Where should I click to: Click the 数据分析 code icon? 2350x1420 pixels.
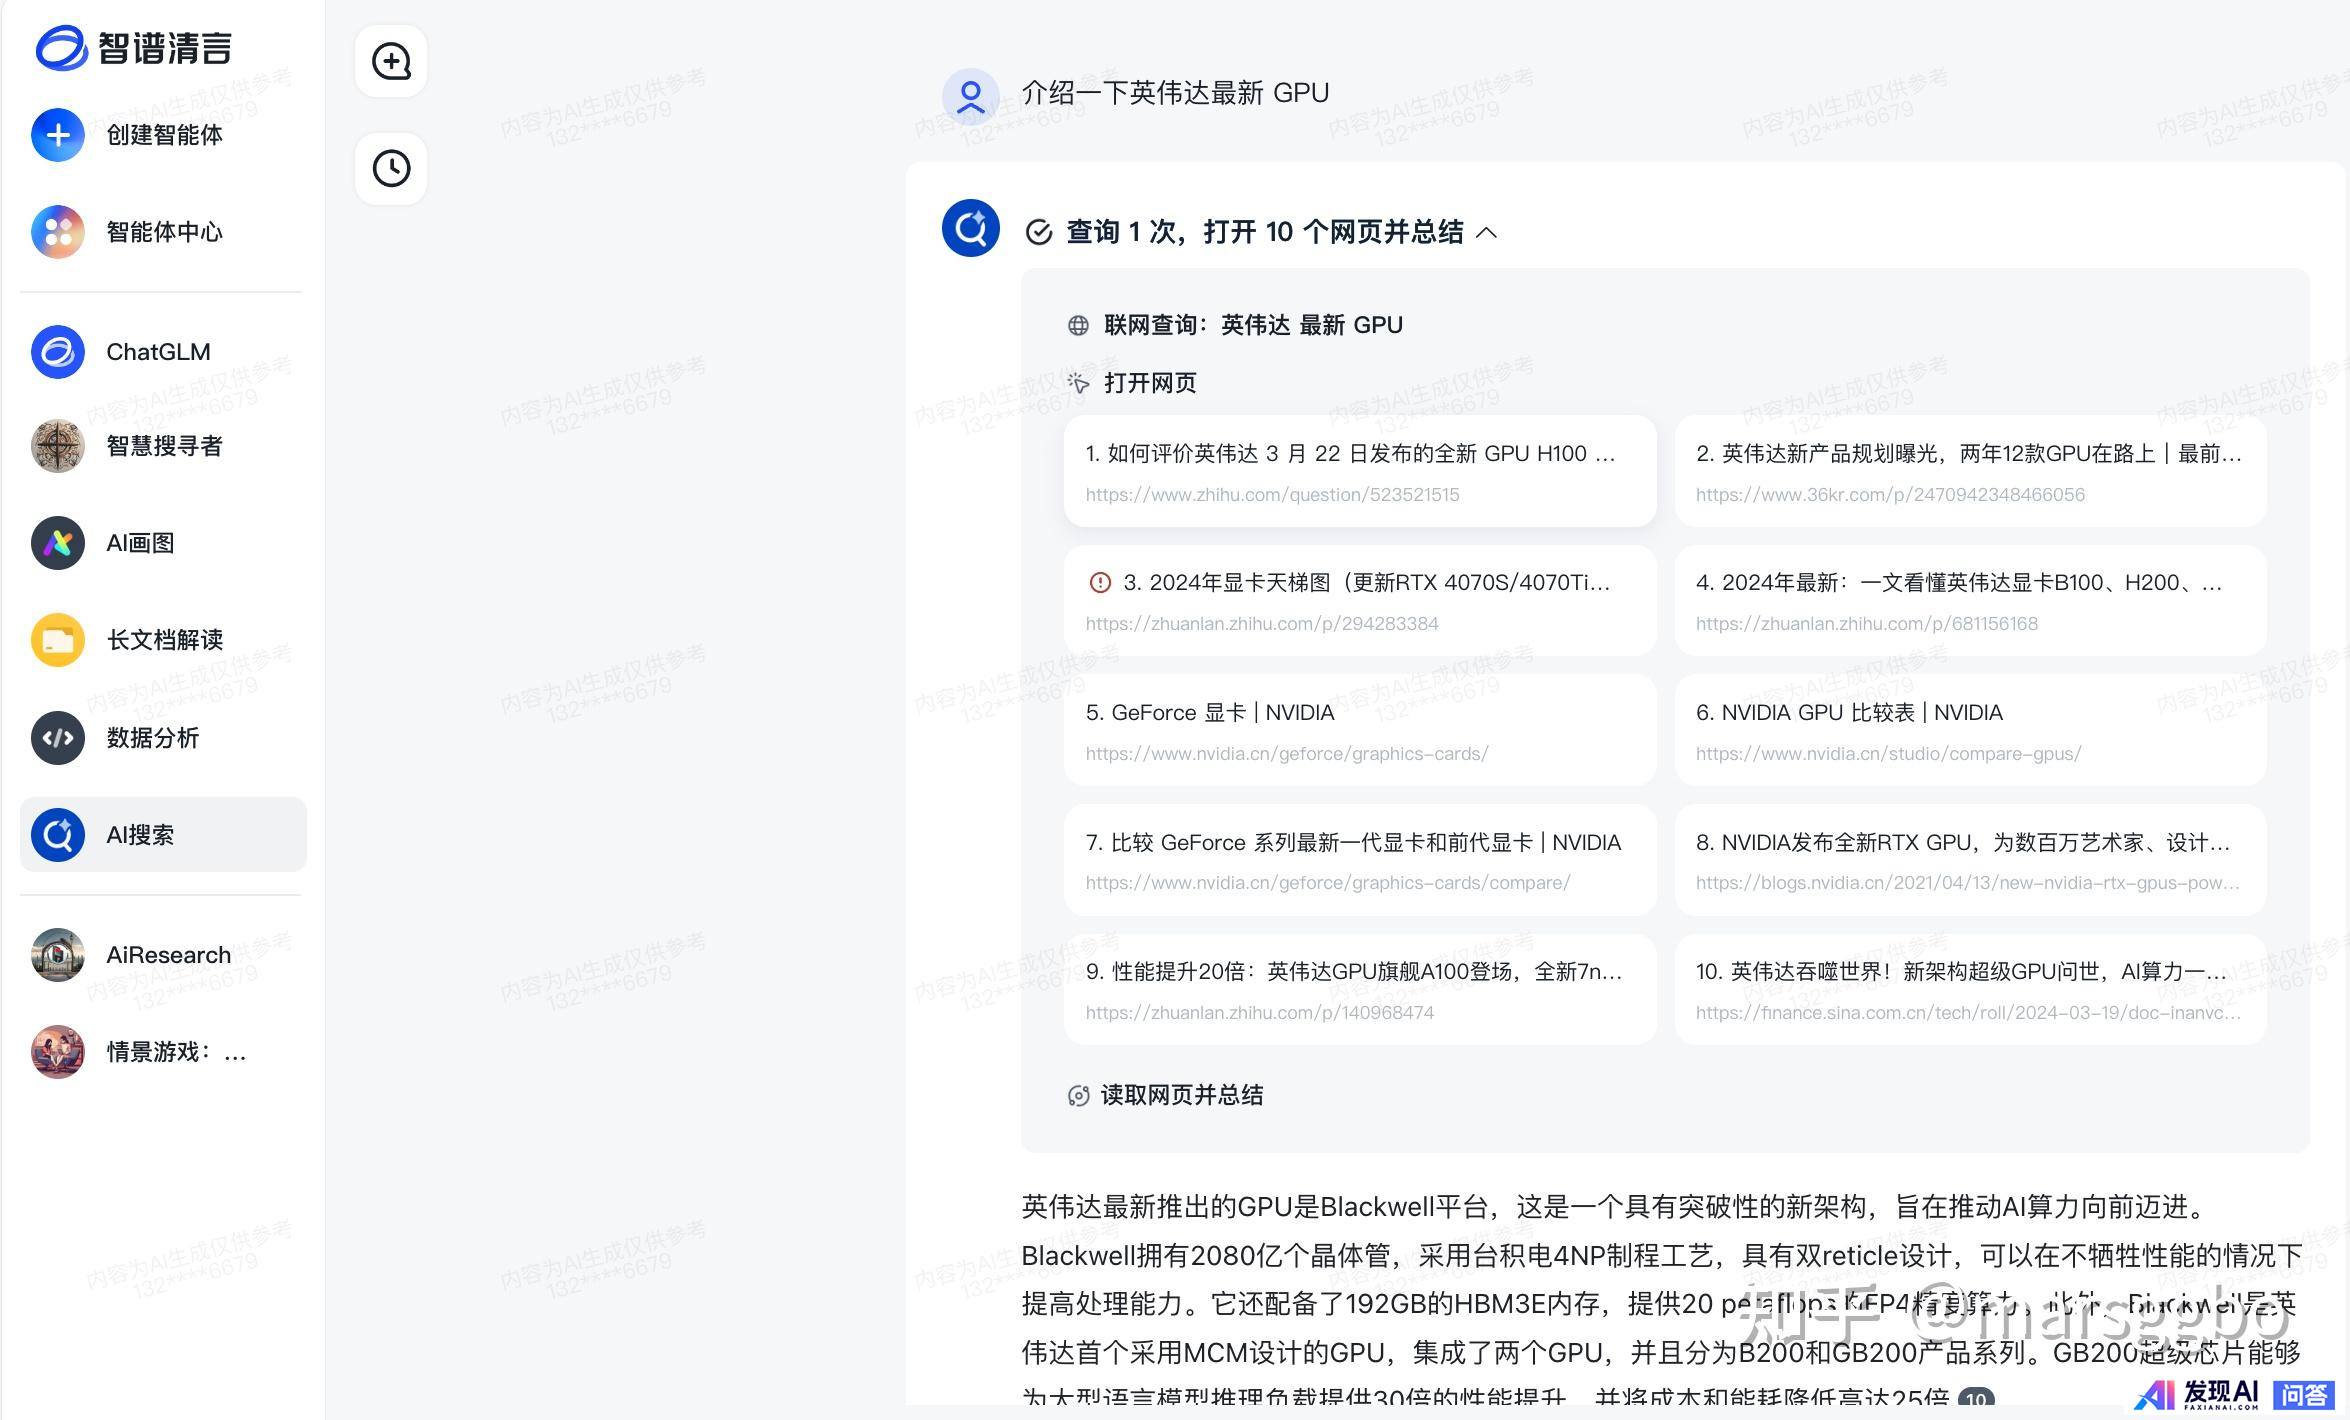(58, 738)
